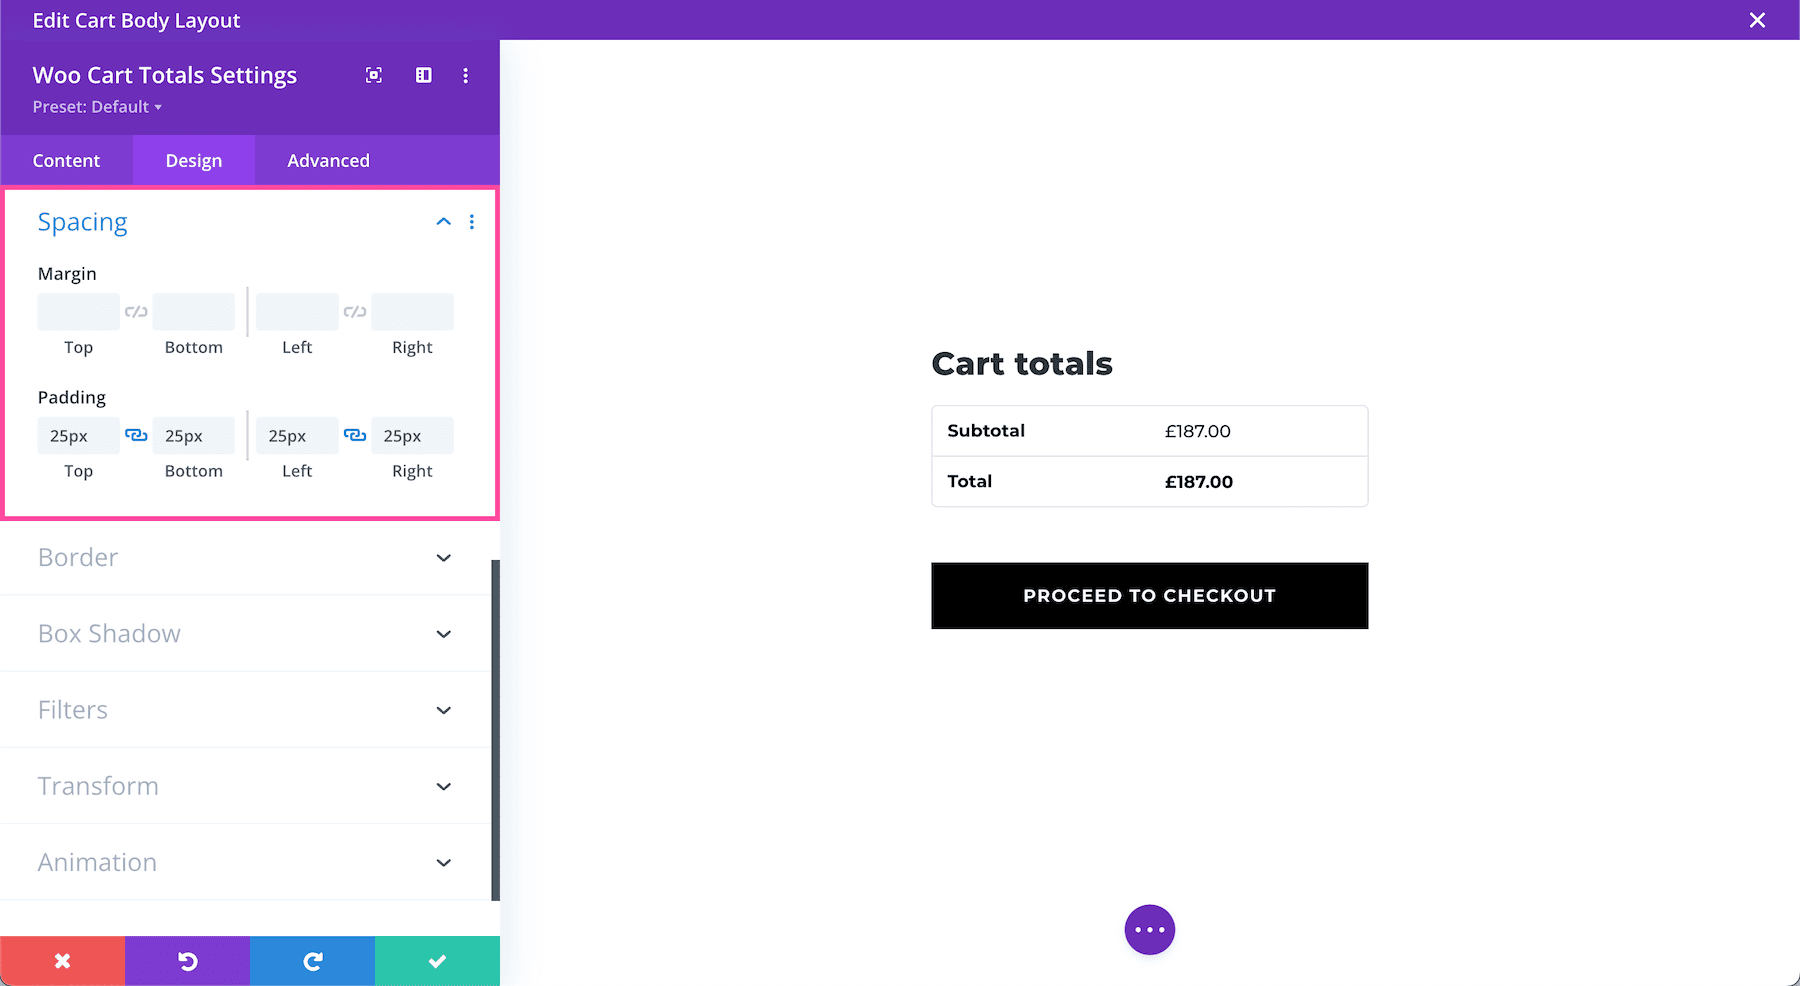Open the purple floating three-dots builder menu

[1149, 930]
